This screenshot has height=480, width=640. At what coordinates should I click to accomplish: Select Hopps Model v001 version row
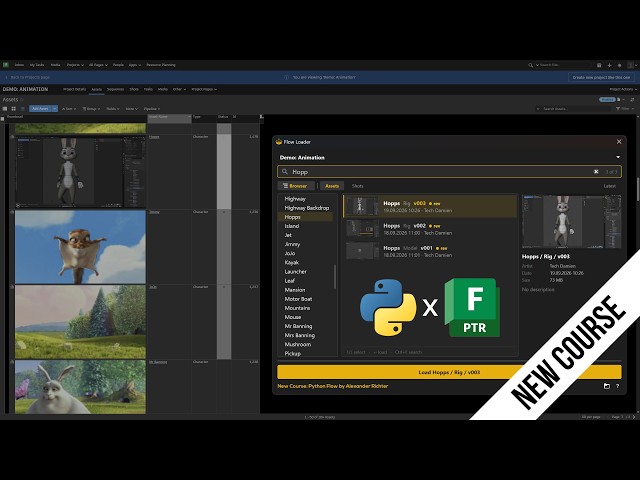pyautogui.click(x=430, y=251)
